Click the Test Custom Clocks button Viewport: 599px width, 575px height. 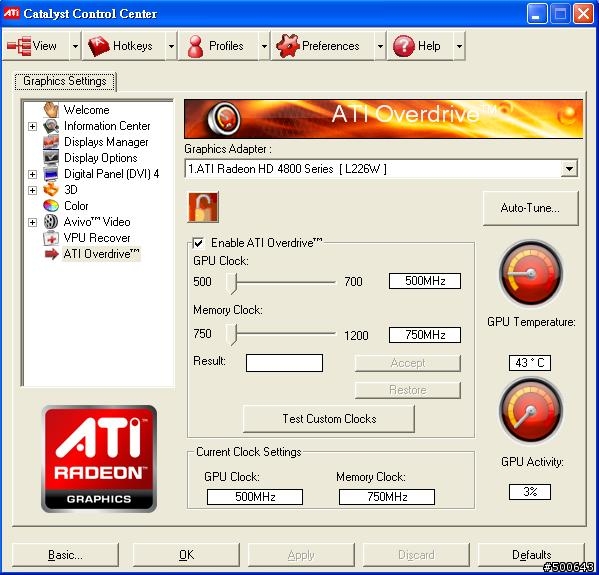click(329, 419)
